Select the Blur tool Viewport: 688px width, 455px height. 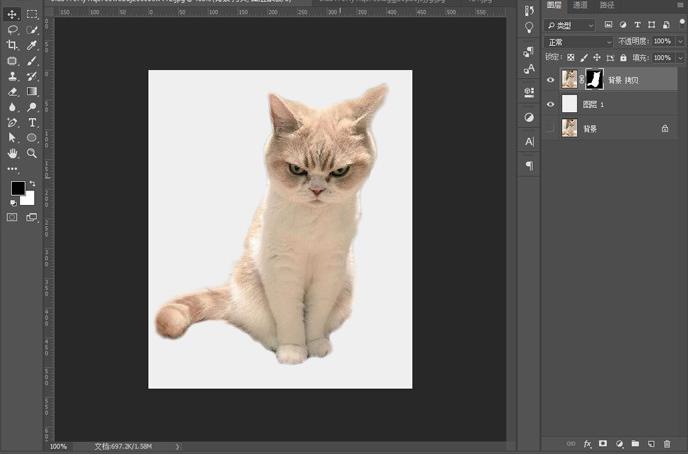click(12, 107)
